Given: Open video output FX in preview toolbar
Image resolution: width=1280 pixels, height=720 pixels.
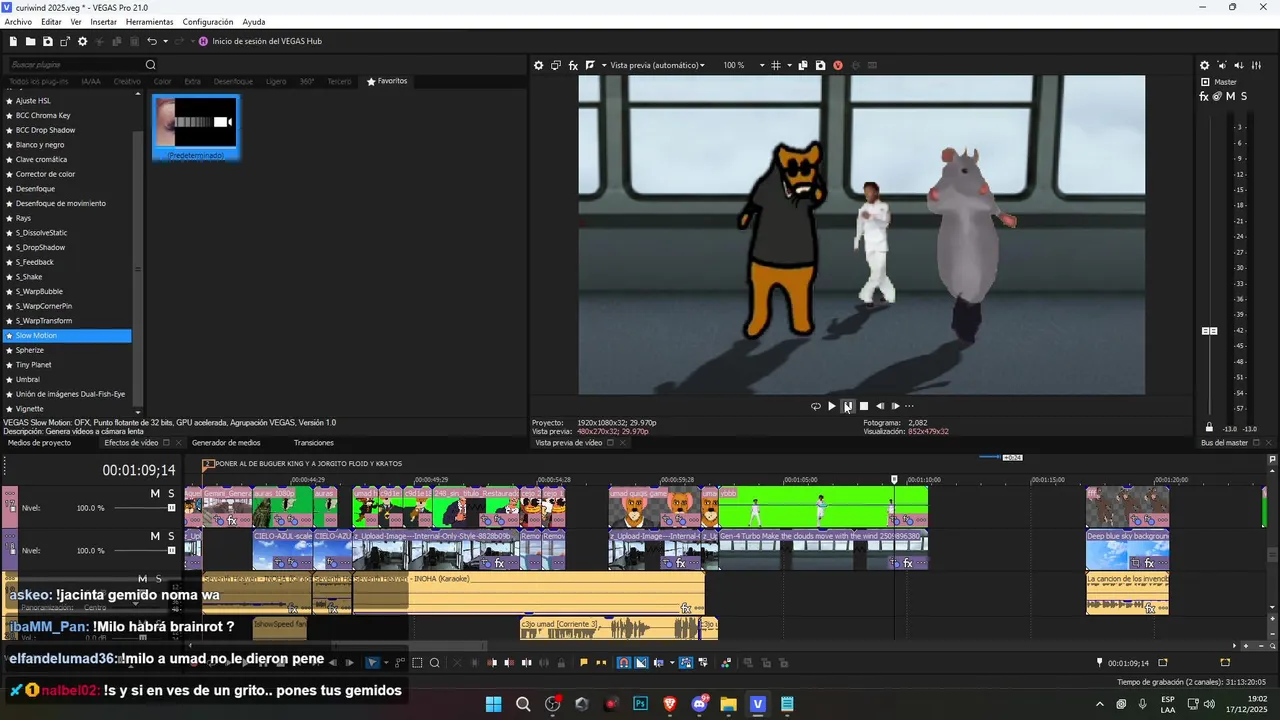Looking at the screenshot, I should (574, 65).
